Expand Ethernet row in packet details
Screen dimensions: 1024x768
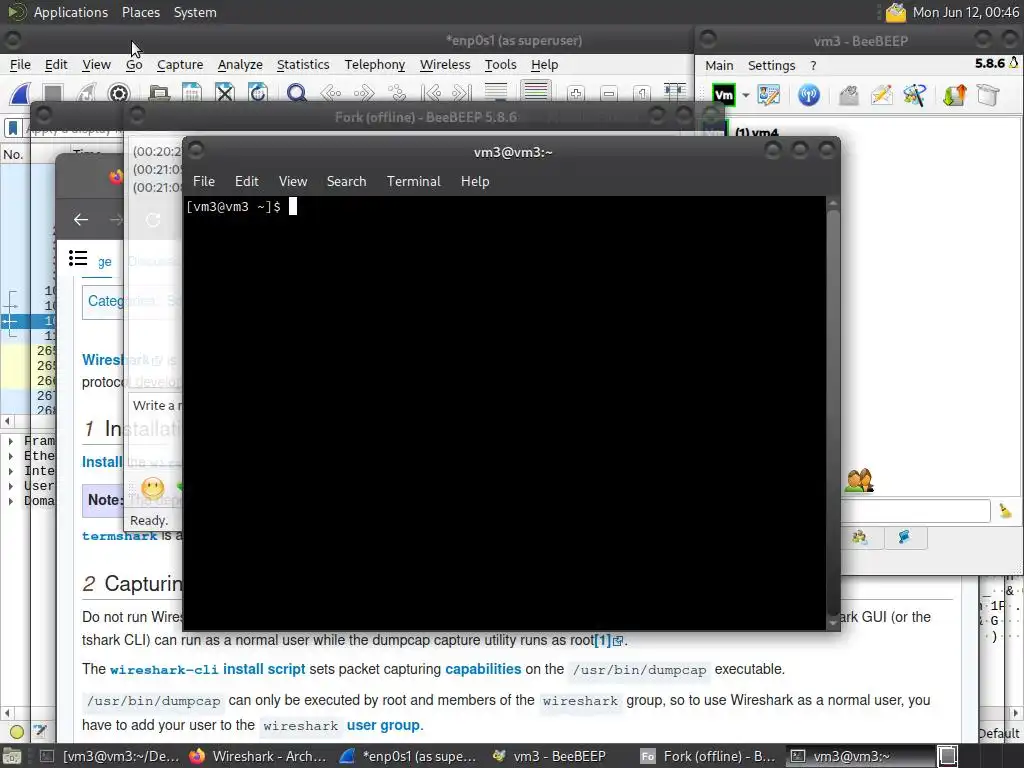point(10,456)
